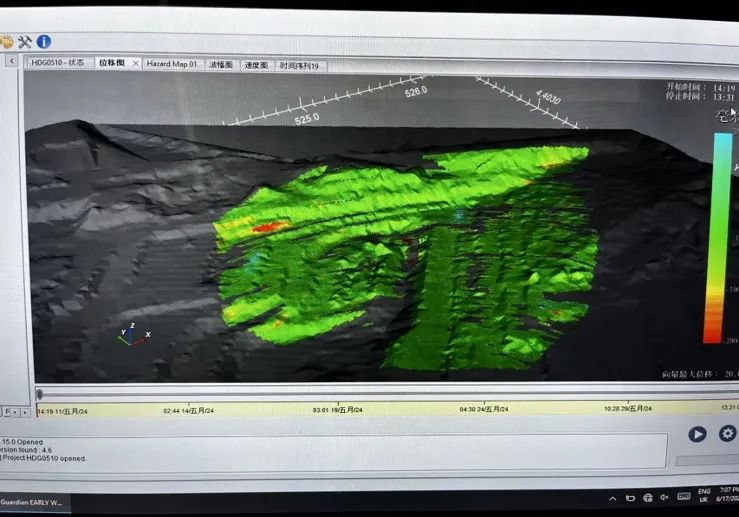This screenshot has height=517, width=739.
Task: Click the network globe icon in tray
Action: [x=648, y=498]
